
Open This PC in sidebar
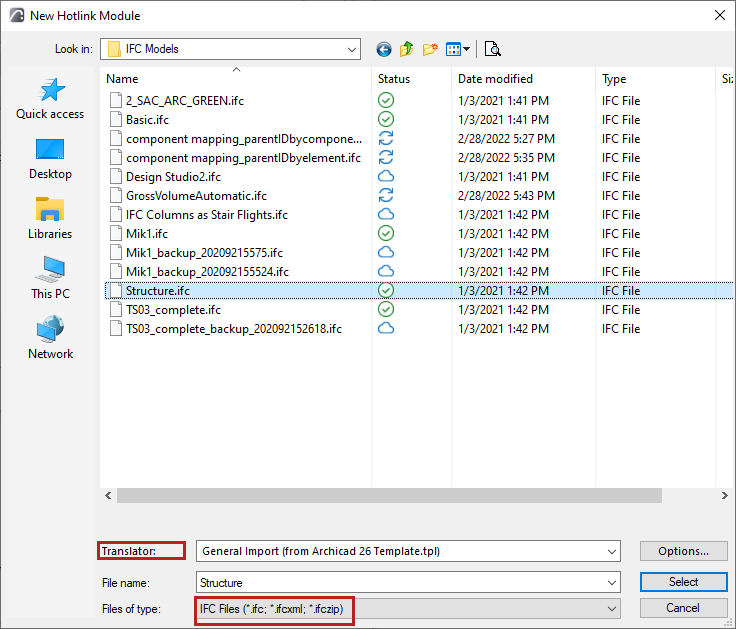[x=50, y=278]
